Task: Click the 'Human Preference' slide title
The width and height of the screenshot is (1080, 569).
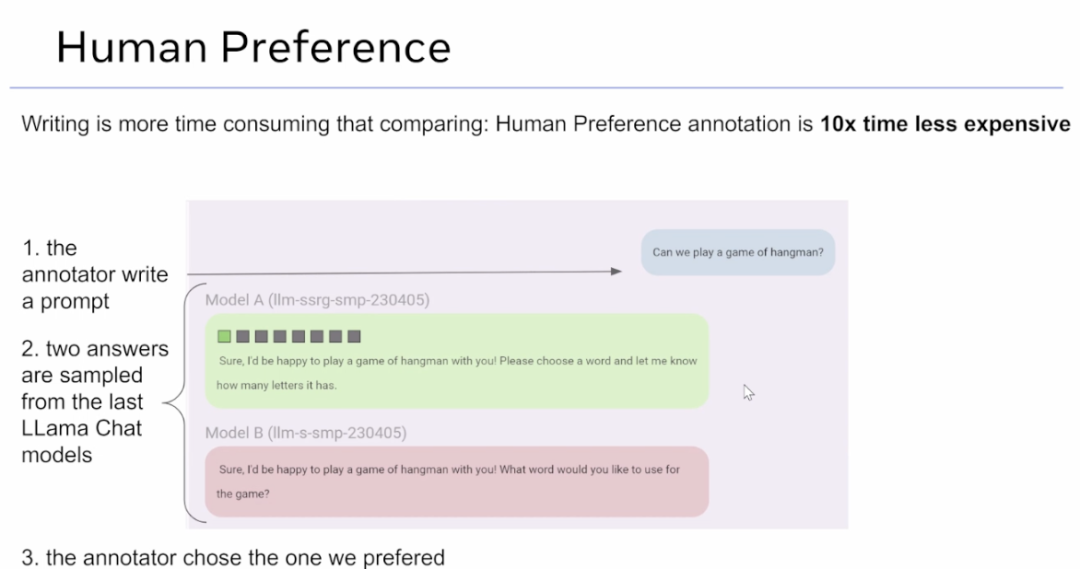Action: tap(253, 47)
